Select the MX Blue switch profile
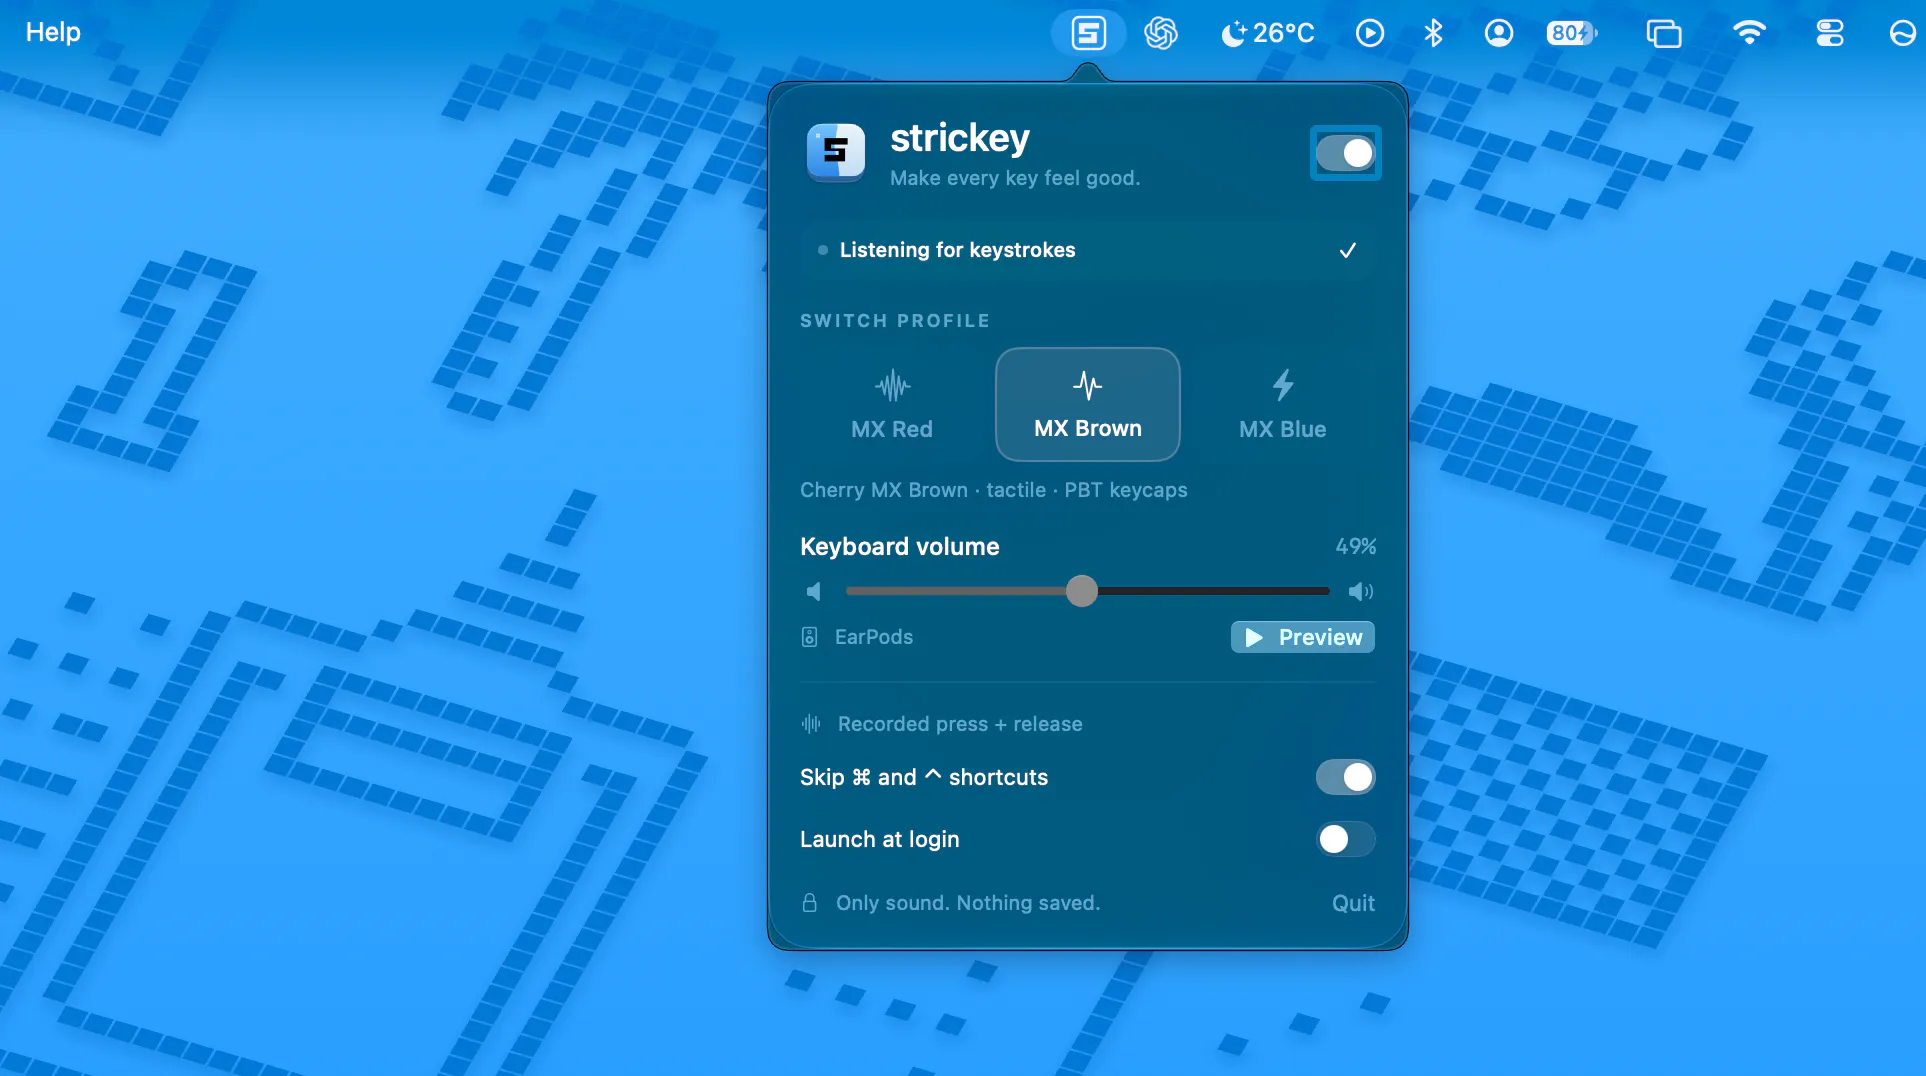Image resolution: width=1926 pixels, height=1076 pixels. coord(1283,405)
